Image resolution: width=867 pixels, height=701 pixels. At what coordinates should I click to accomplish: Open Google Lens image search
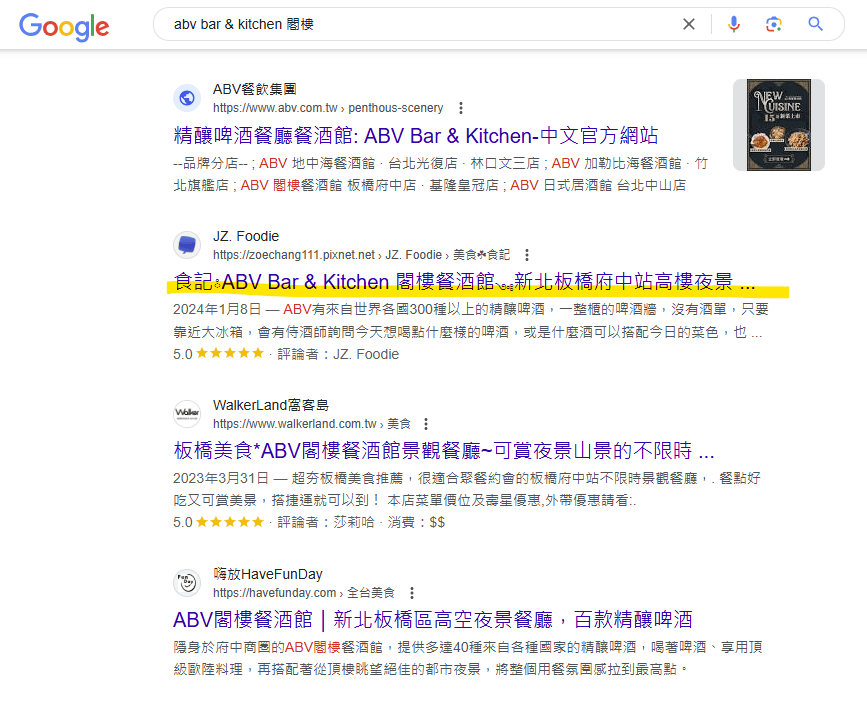pyautogui.click(x=773, y=24)
